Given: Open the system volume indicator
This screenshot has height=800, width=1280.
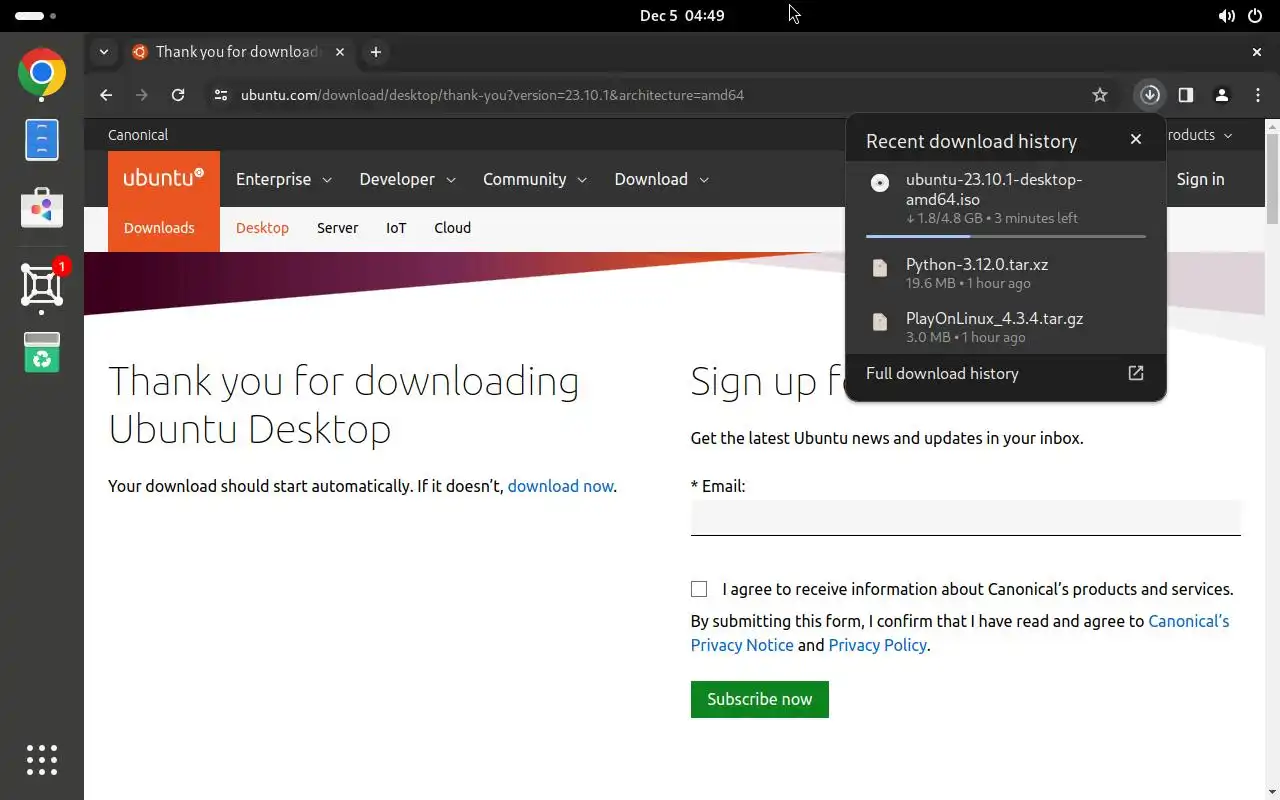Looking at the screenshot, I should click(1227, 16).
